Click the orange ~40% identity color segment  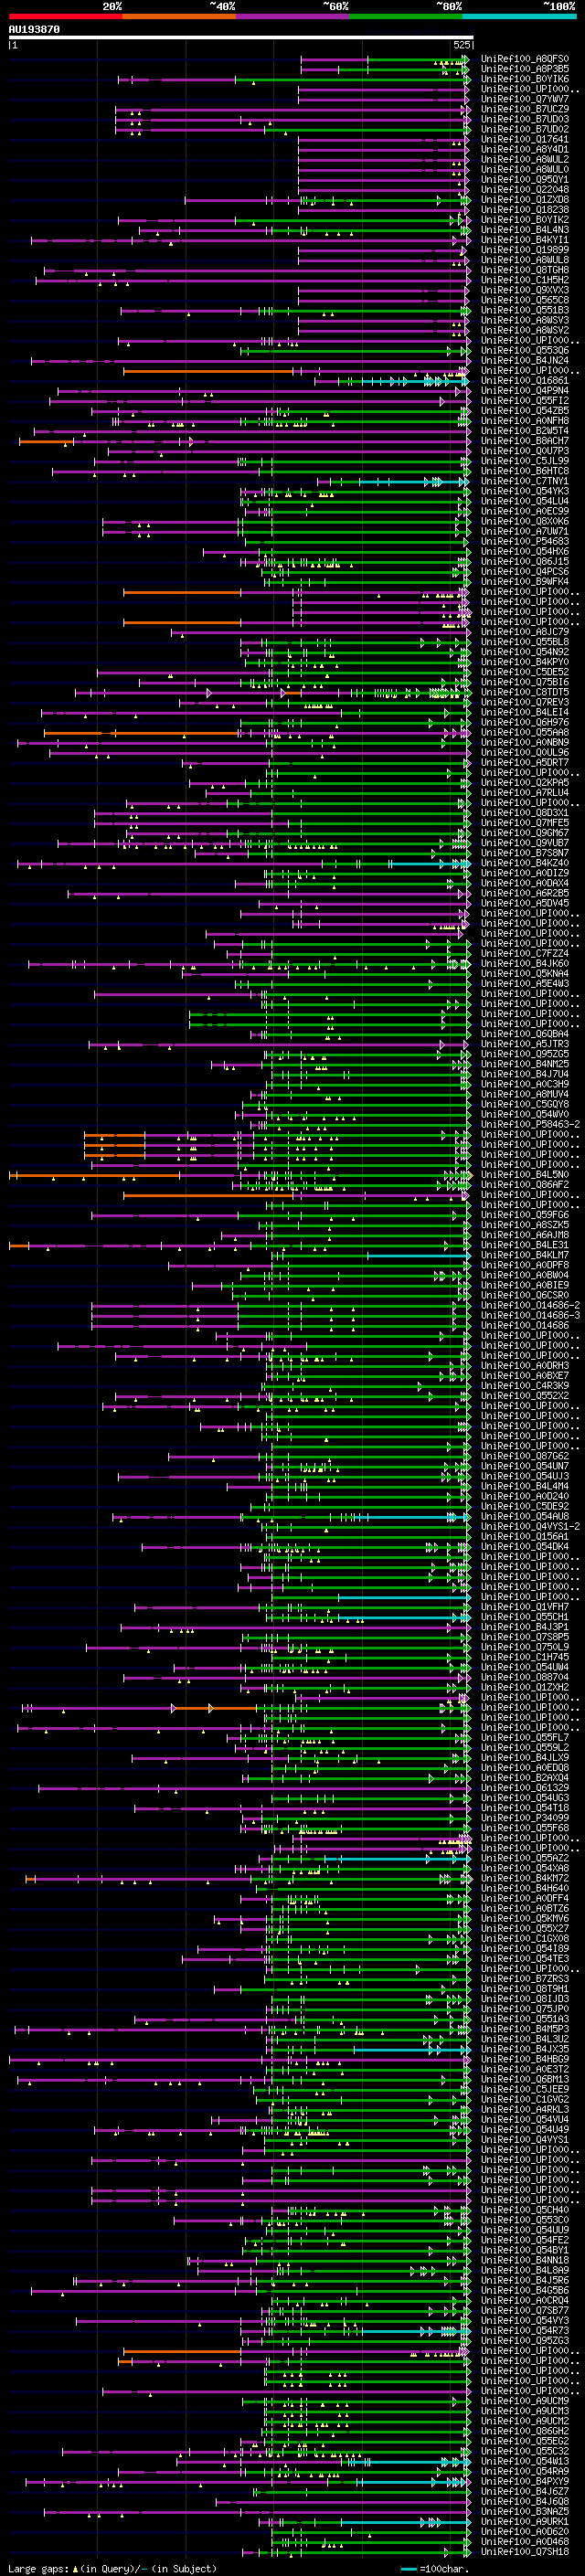pyautogui.click(x=179, y=16)
